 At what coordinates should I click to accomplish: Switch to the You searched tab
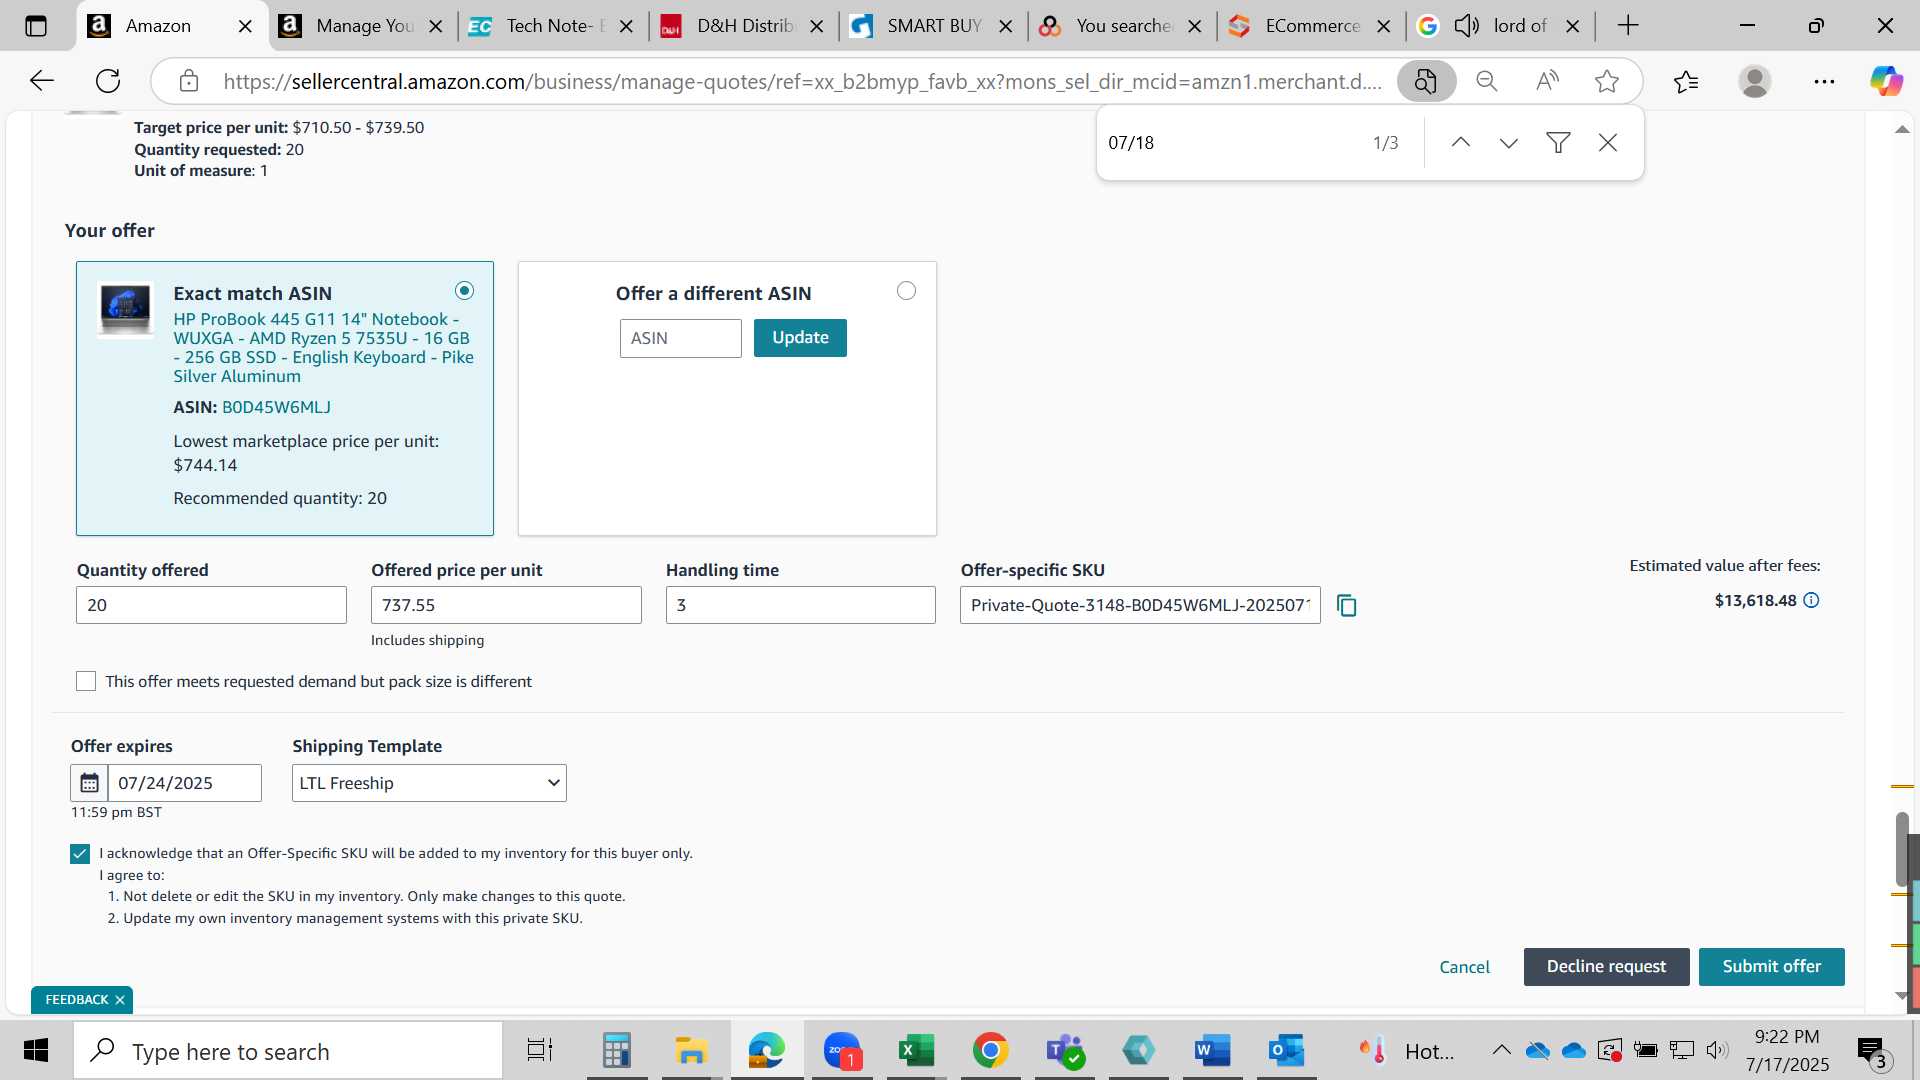(x=1123, y=26)
